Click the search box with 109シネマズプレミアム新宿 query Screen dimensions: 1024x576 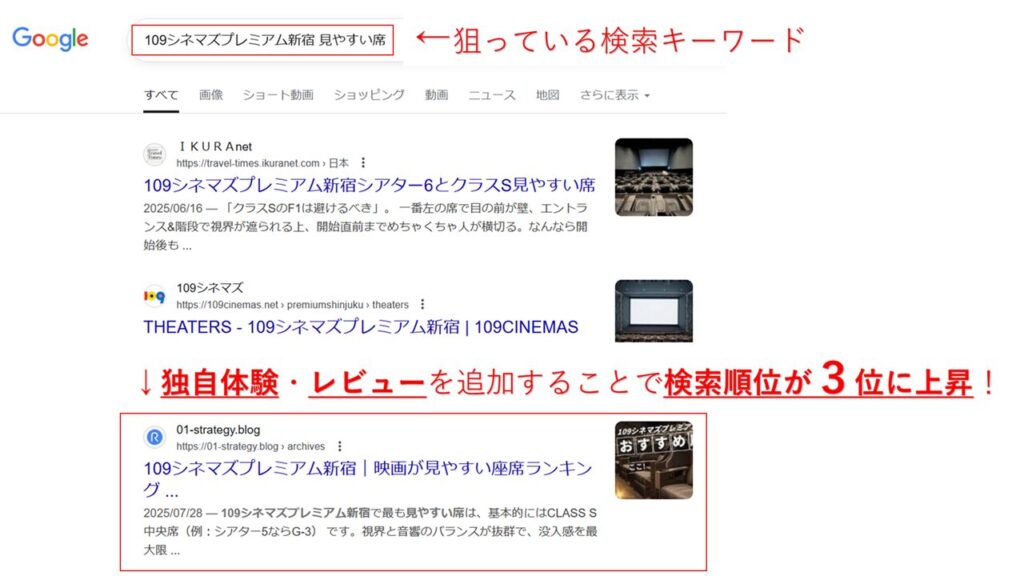263,40
